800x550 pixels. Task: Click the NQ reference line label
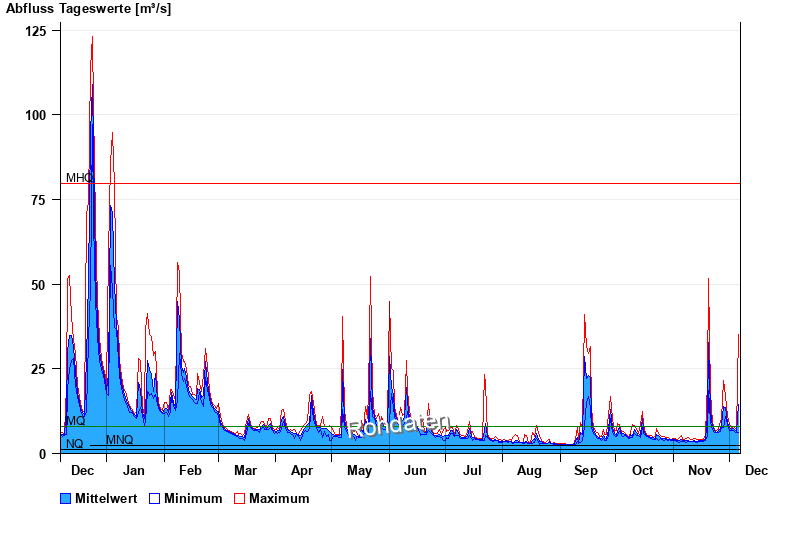74,444
